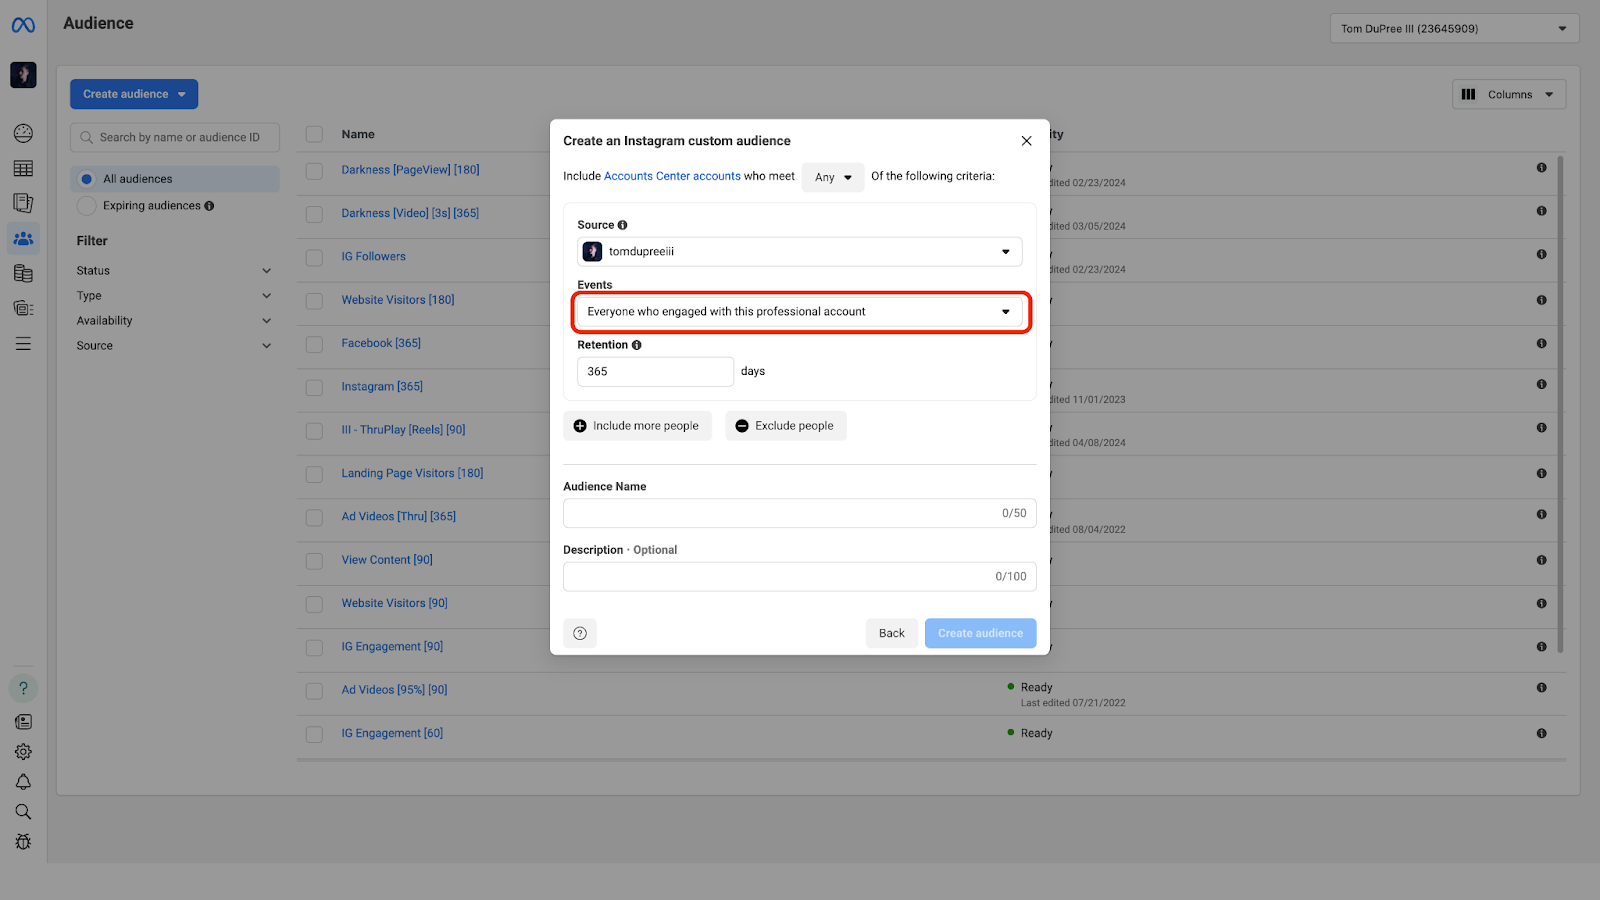Click the Create audience button in dialog
This screenshot has height=900, width=1600.
click(x=980, y=633)
